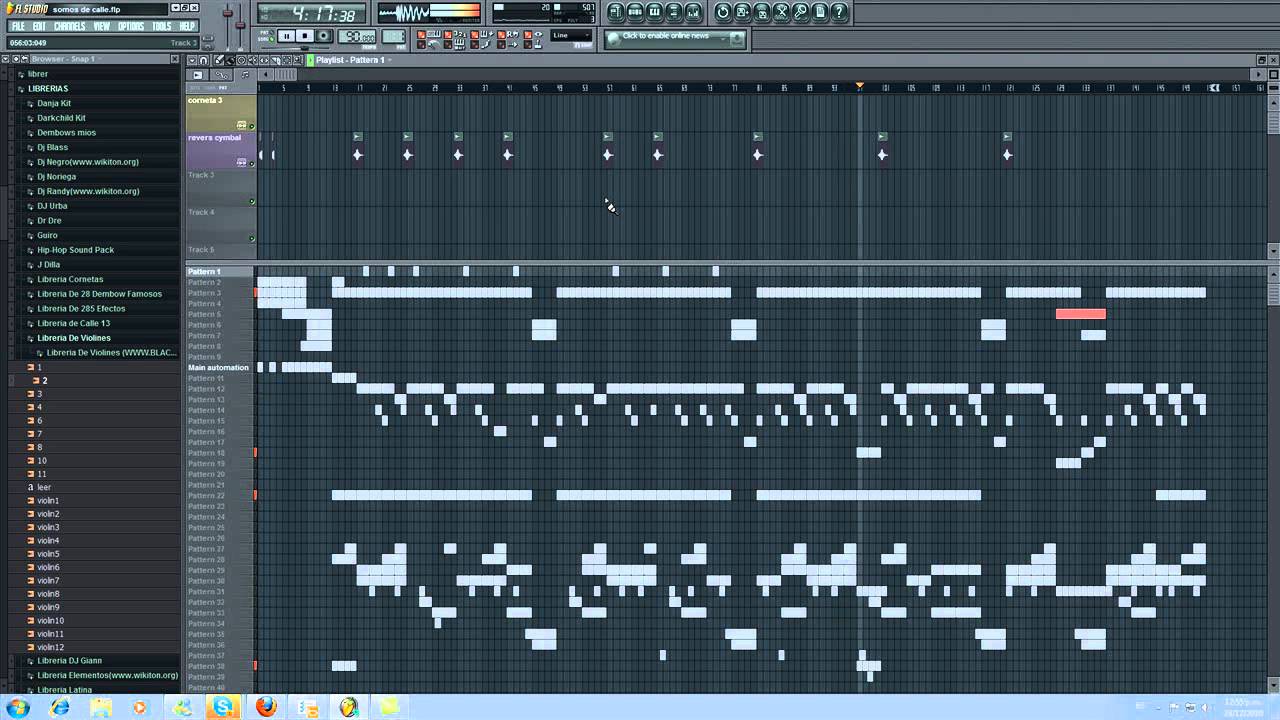Open the playlist options menu arrow
The image size is (1280, 720).
click(x=192, y=60)
